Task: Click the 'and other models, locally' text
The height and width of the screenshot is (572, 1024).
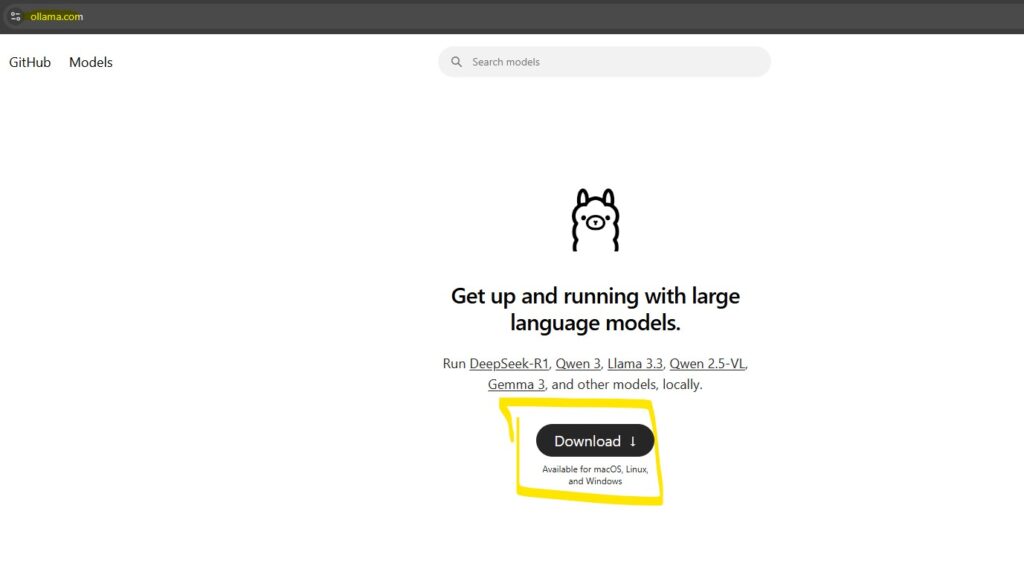Action: (x=627, y=385)
